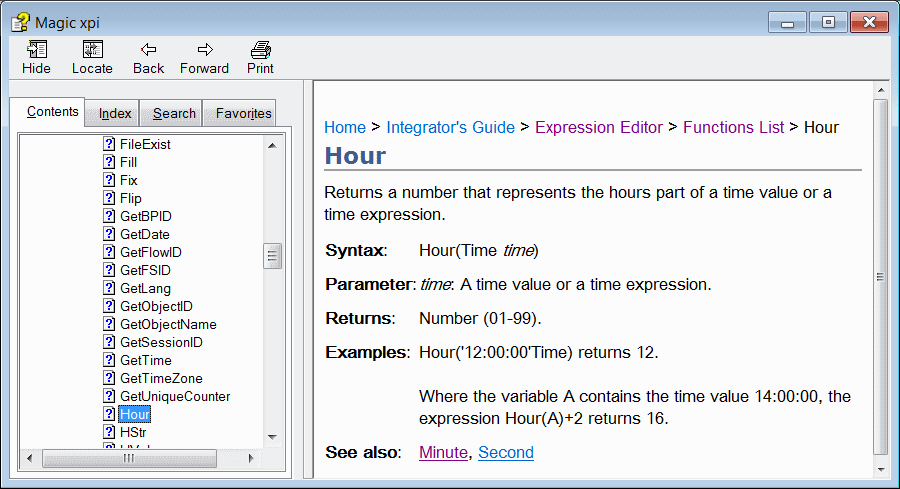Click the topic icon next to GetSessionID

(x=109, y=342)
